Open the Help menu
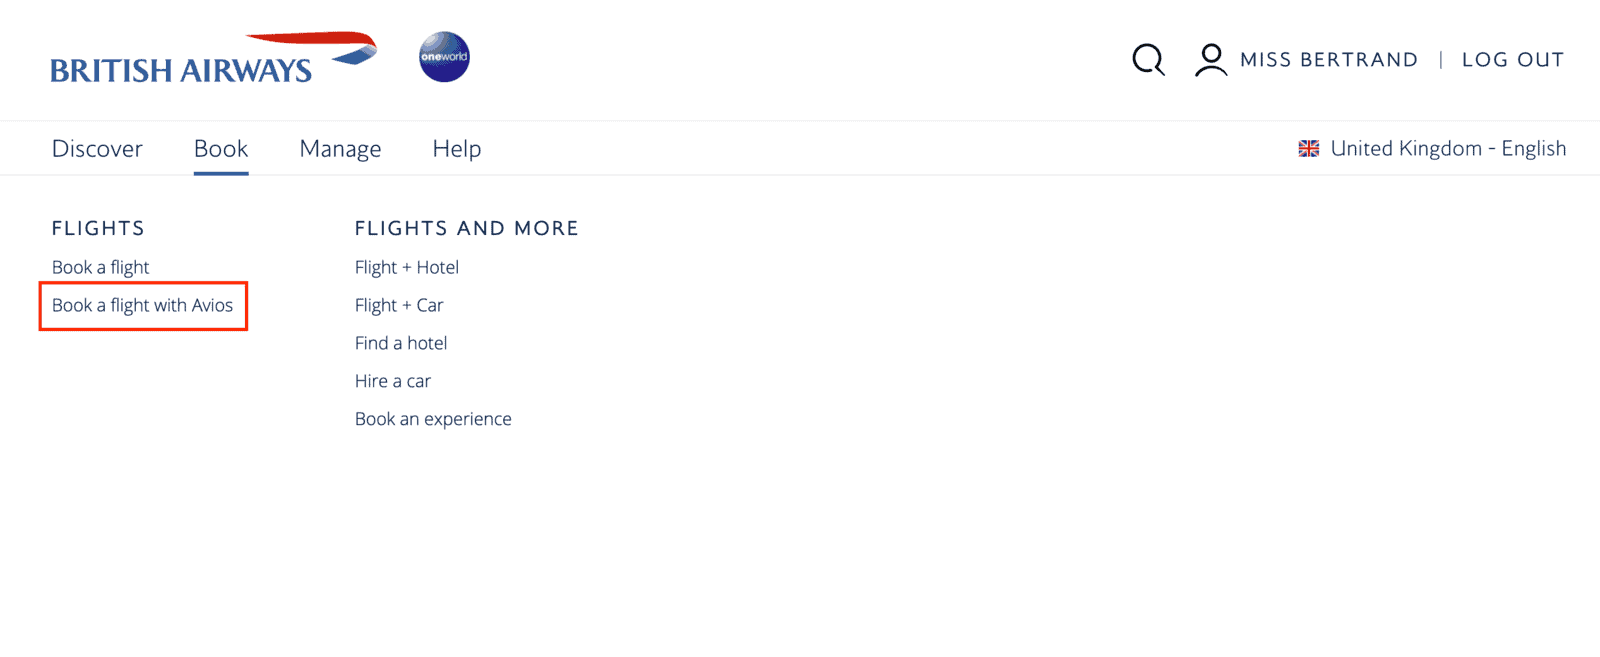Viewport: 1600px width, 657px height. click(457, 149)
